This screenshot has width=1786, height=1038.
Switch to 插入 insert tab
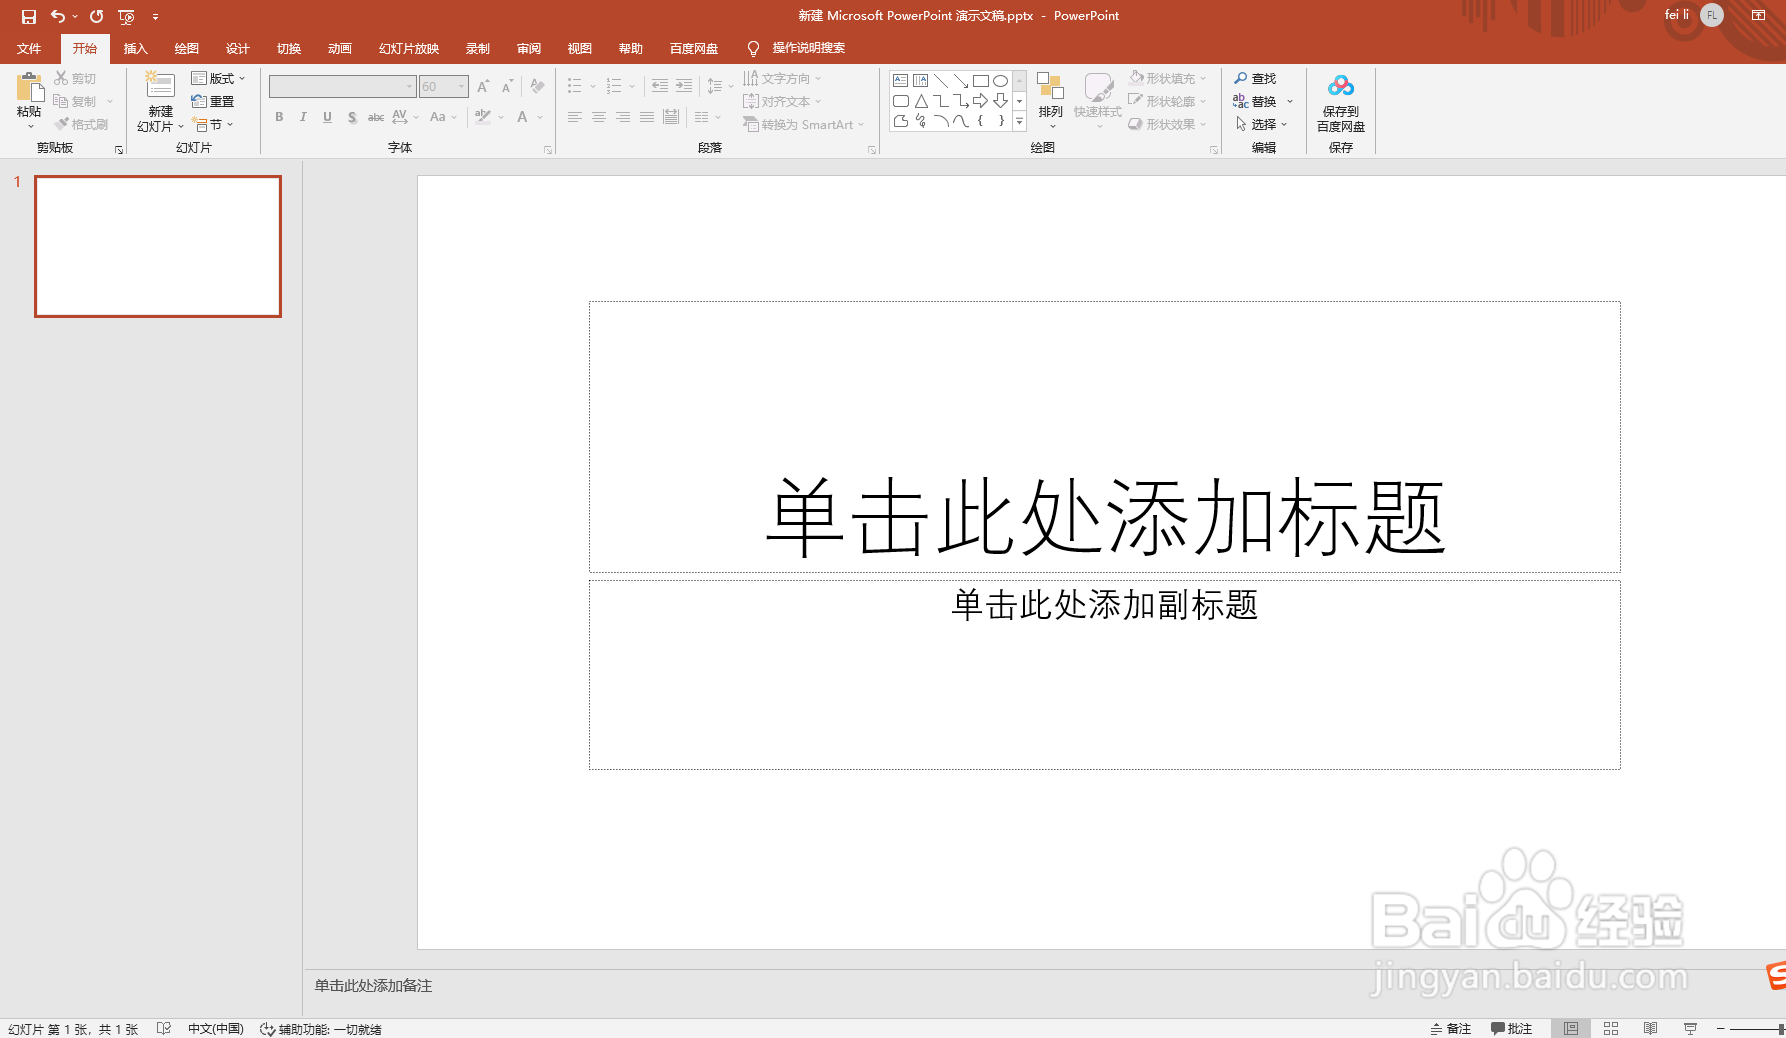pyautogui.click(x=135, y=48)
